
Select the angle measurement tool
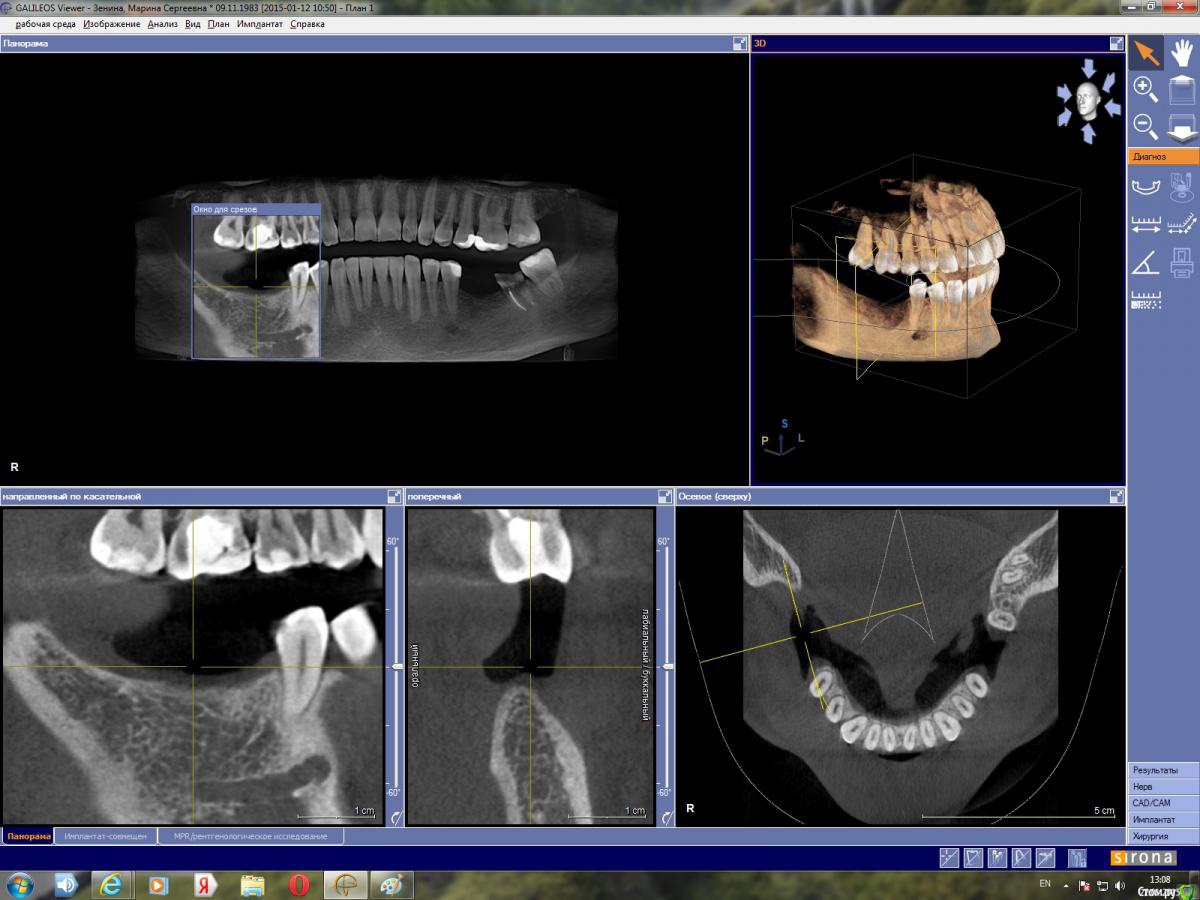1146,262
